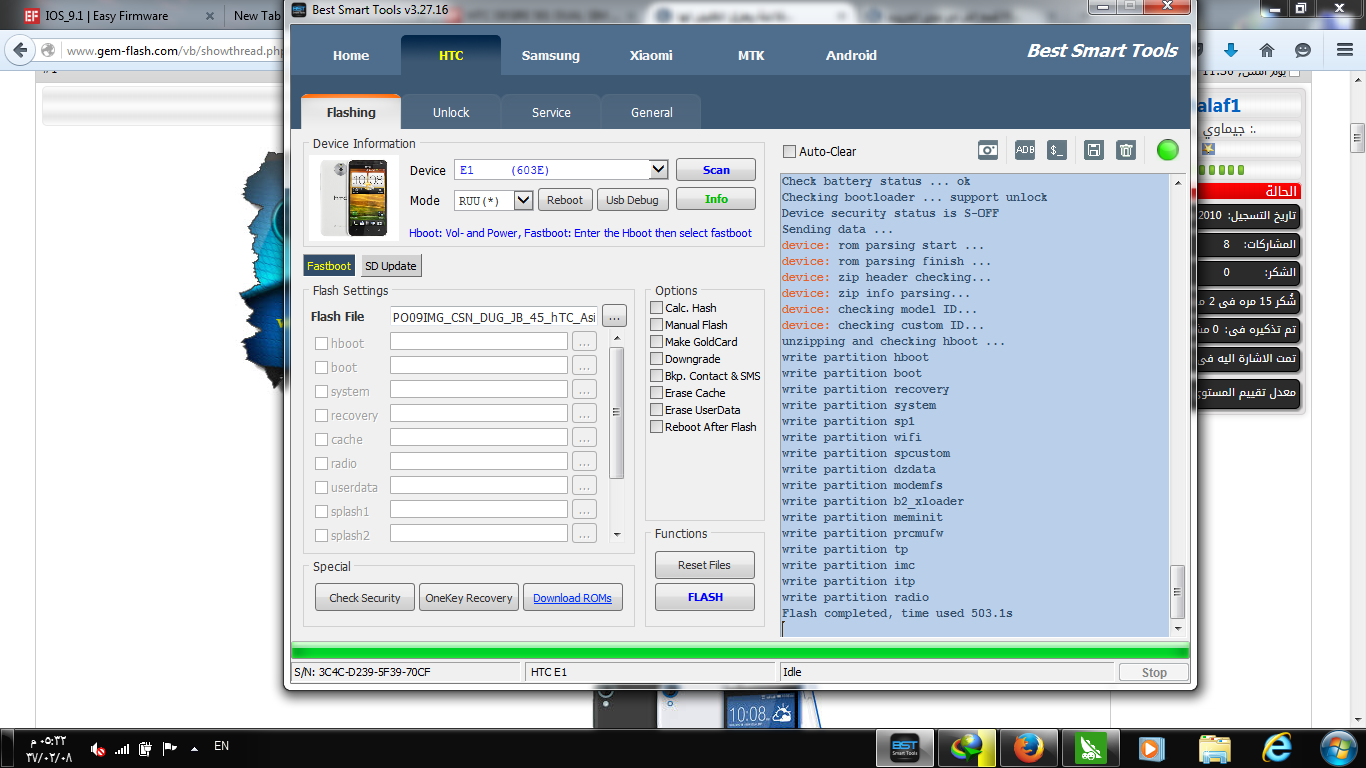Browse for the system partition file
Image resolution: width=1366 pixels, height=768 pixels.
[x=584, y=390]
